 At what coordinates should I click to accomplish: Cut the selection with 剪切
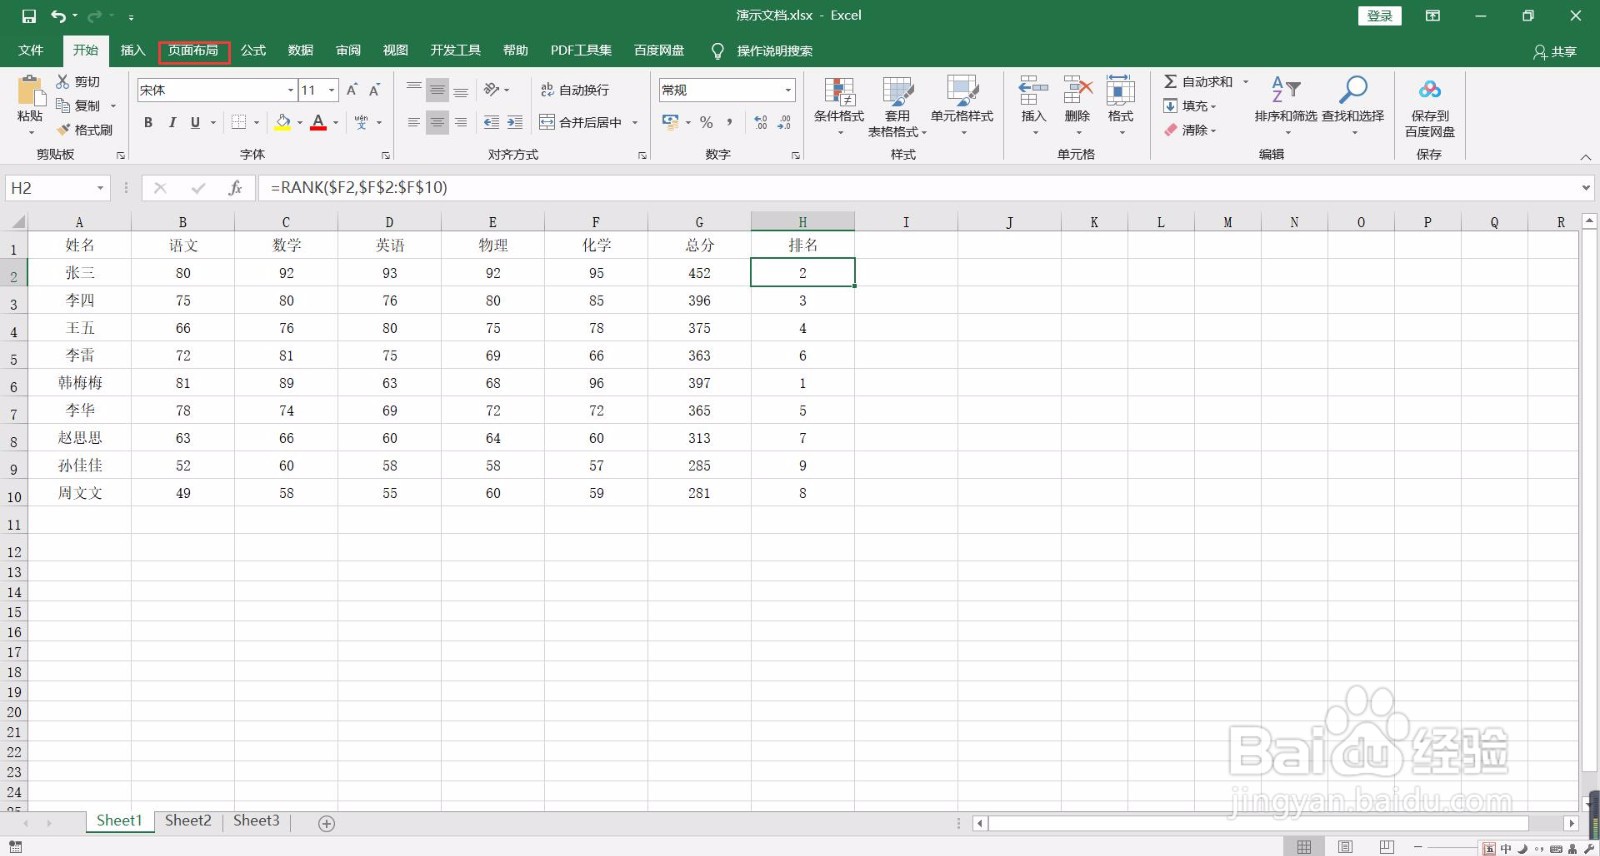click(x=78, y=82)
